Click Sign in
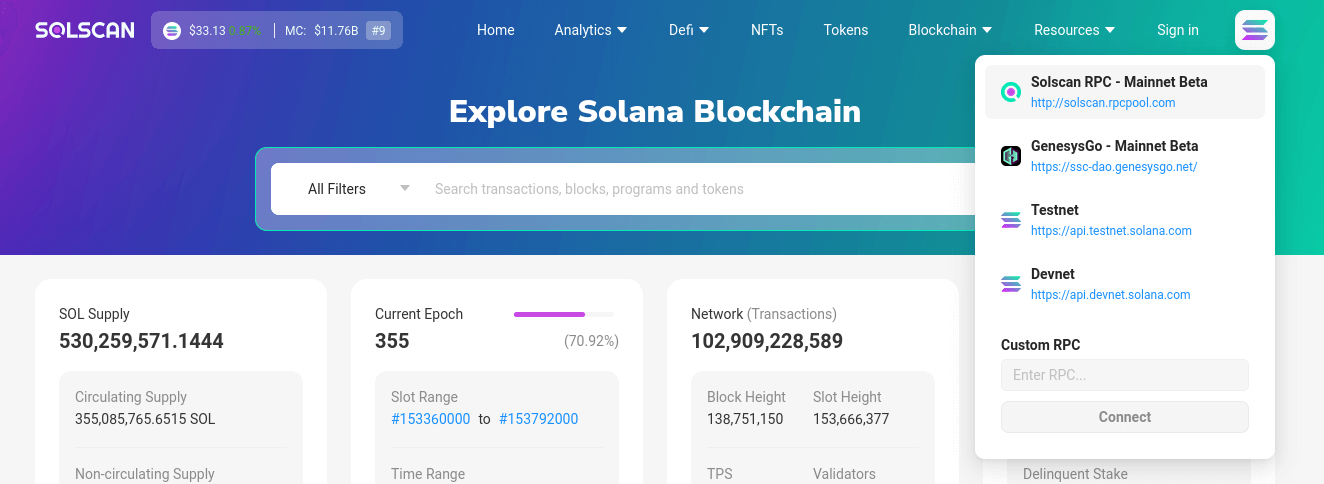The image size is (1324, 484). pos(1178,30)
